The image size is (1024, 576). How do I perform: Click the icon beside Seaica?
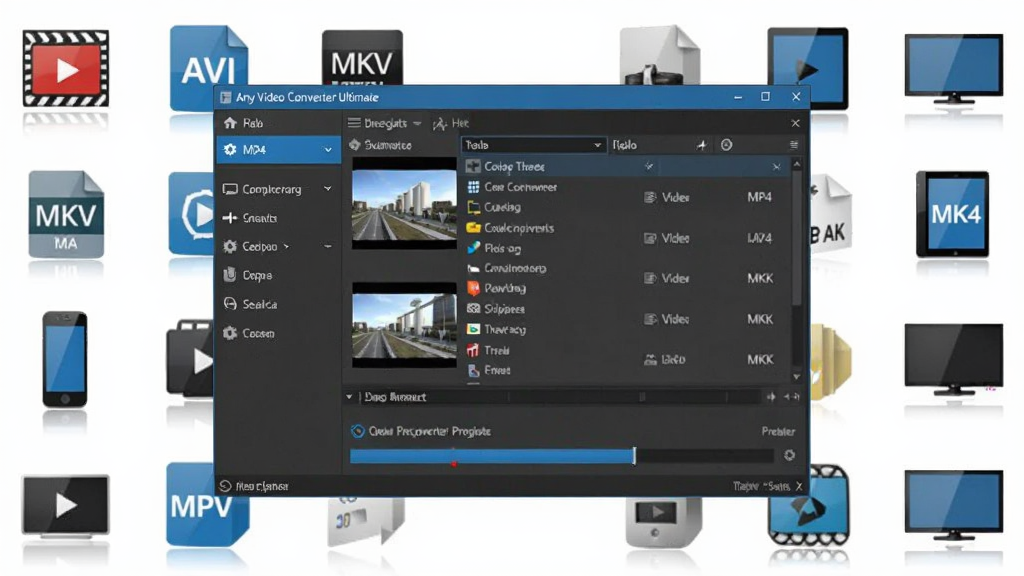(x=230, y=304)
